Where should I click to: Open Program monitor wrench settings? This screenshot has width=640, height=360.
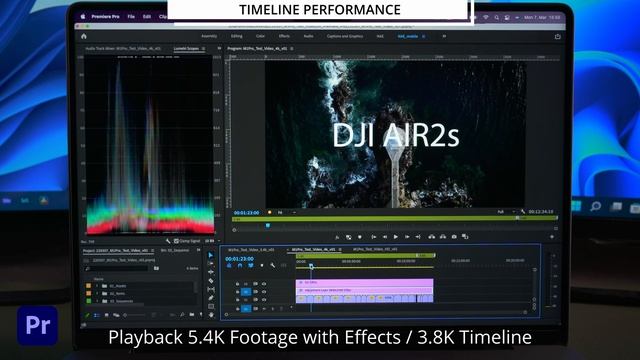(523, 211)
